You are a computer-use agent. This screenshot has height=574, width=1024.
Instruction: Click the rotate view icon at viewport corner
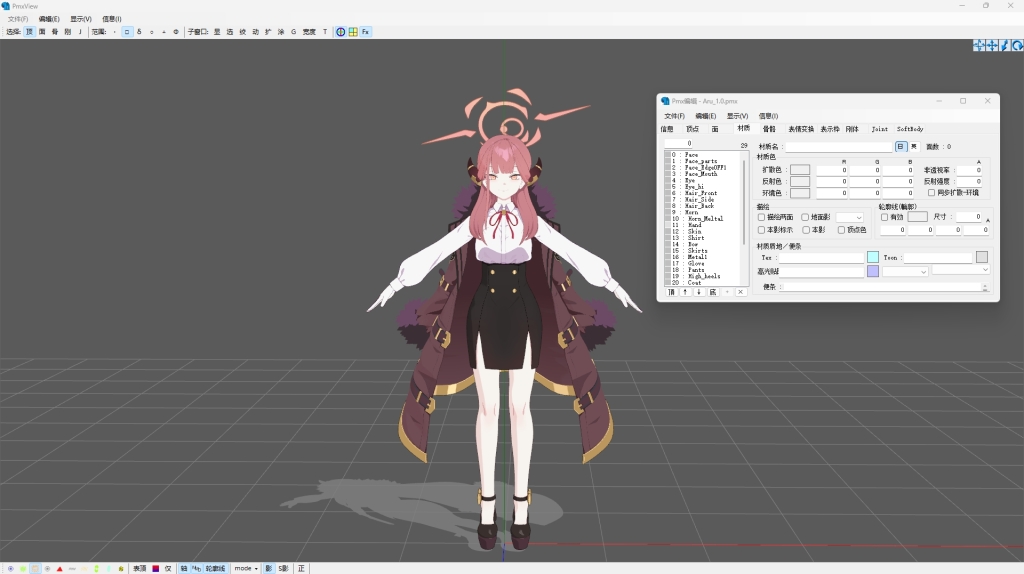click(1017, 45)
